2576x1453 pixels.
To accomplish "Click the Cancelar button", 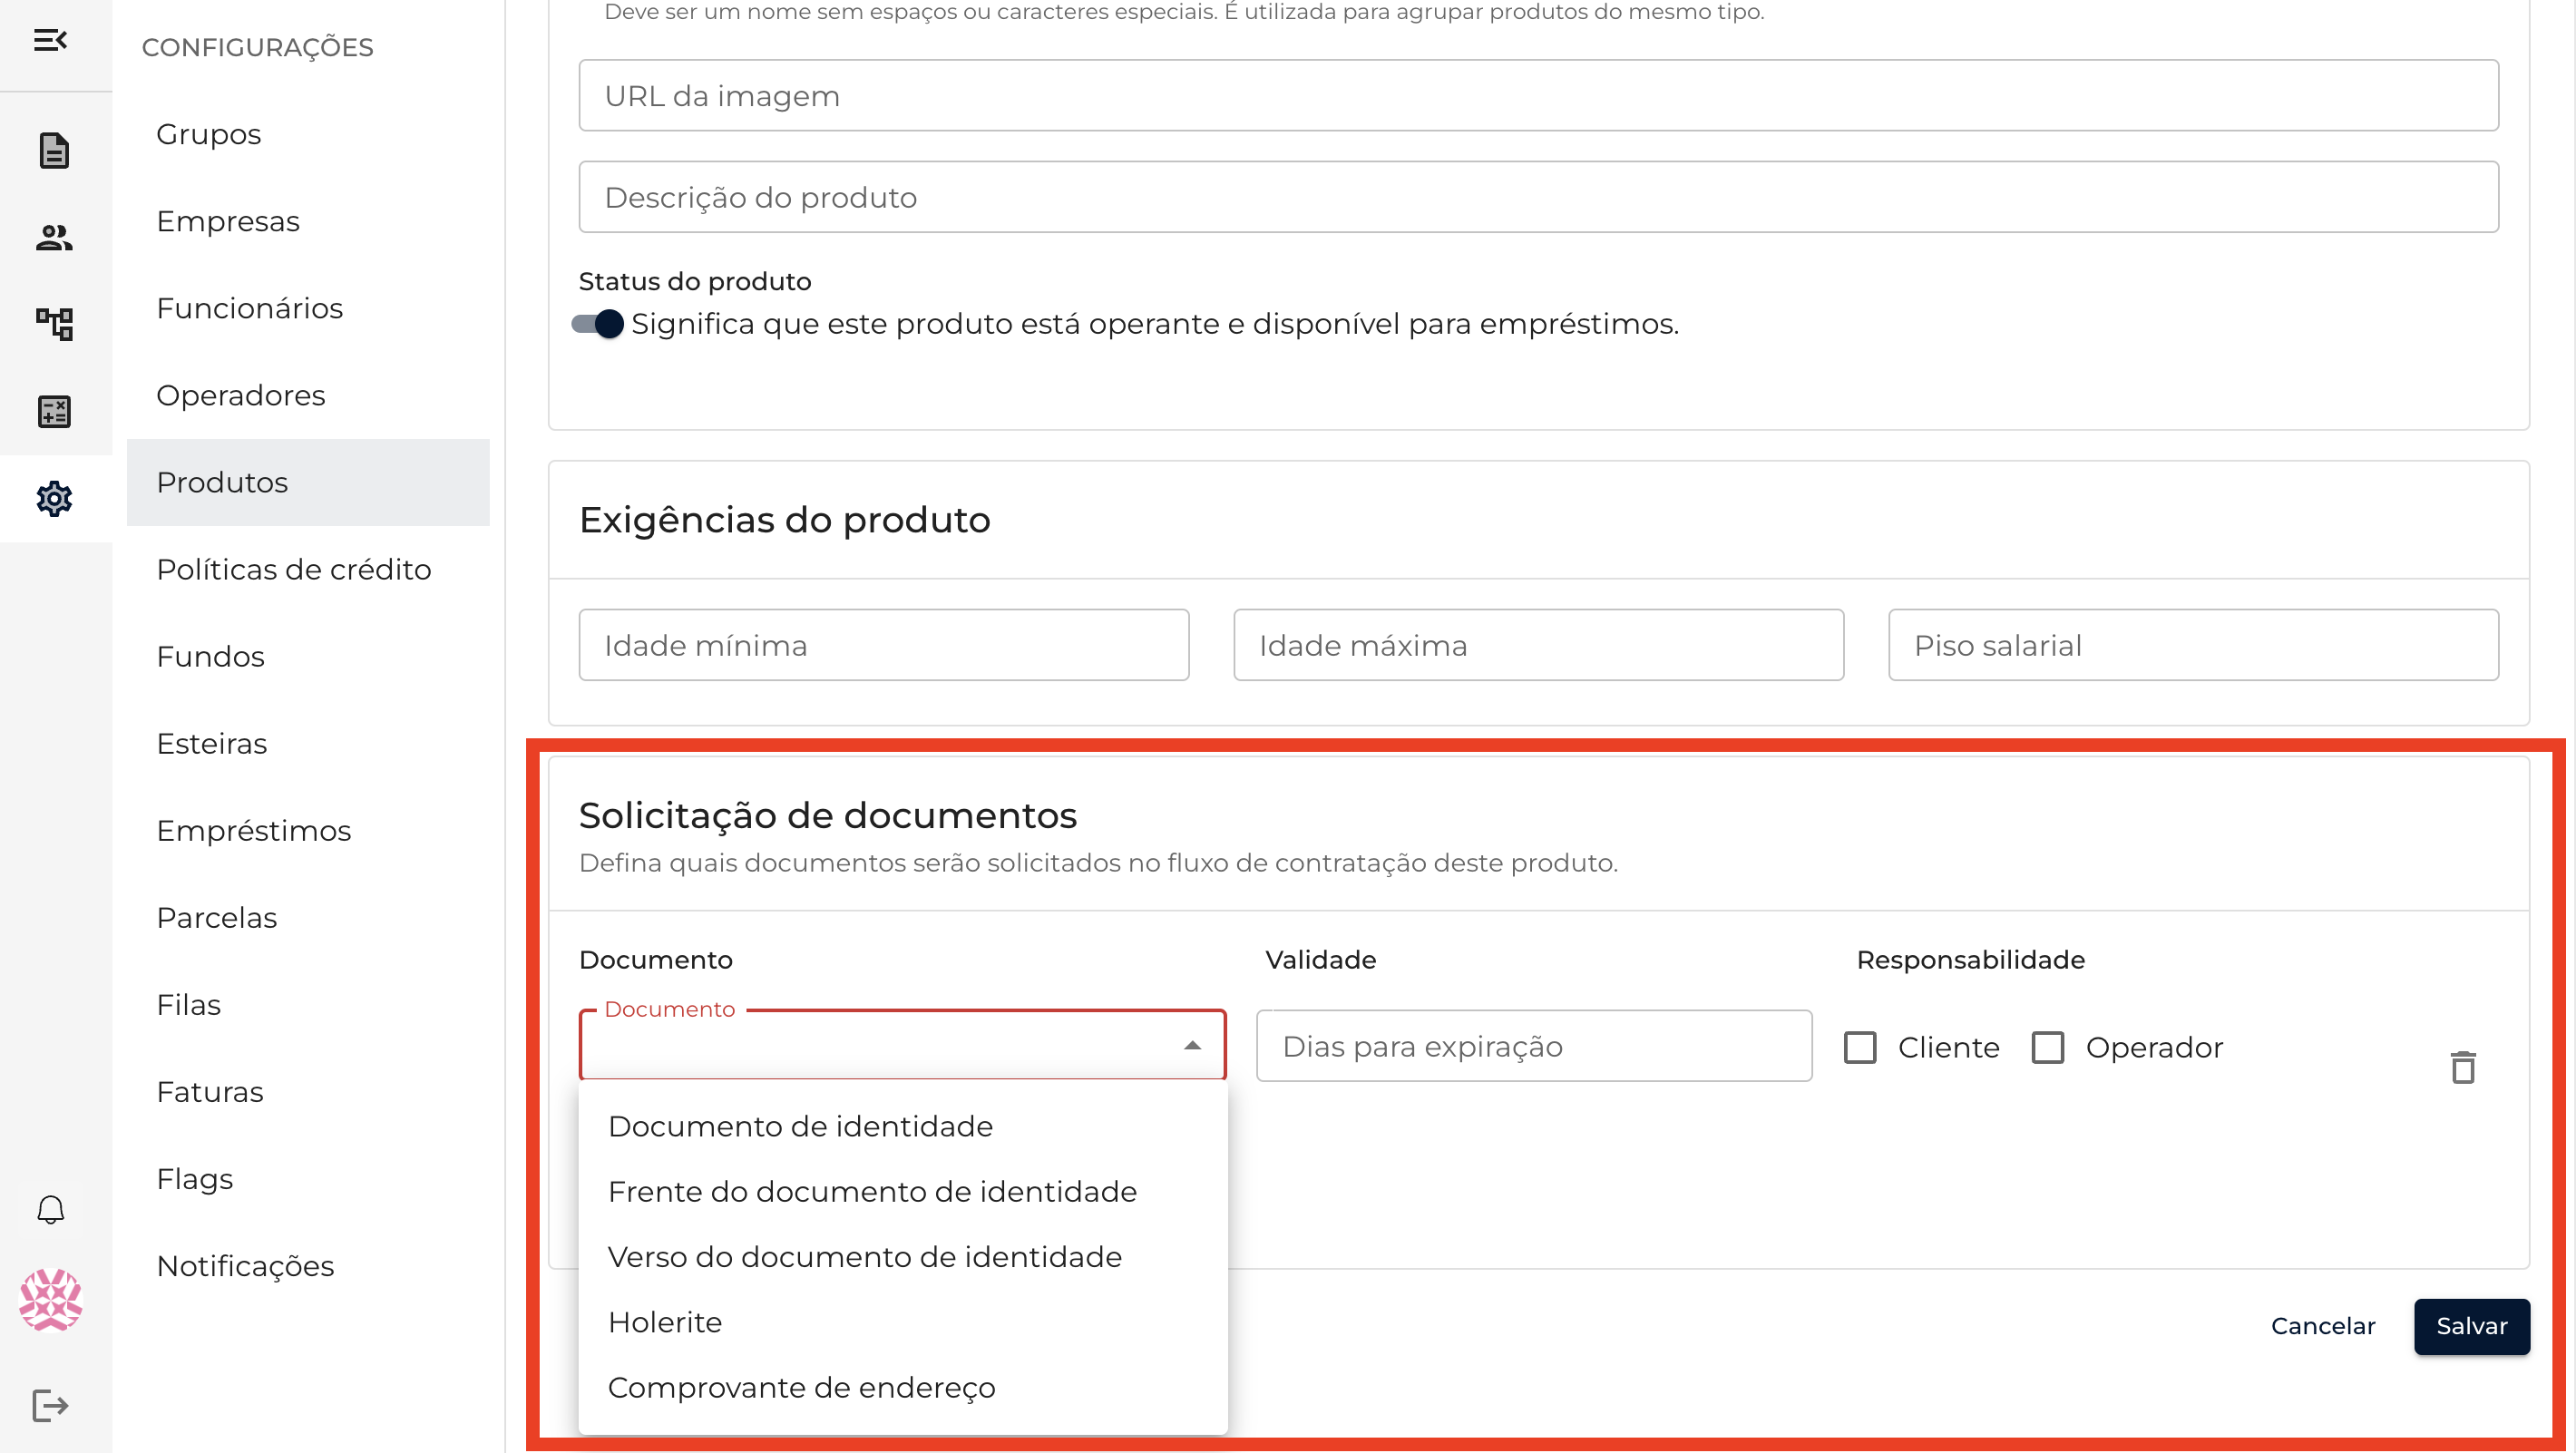I will (x=2322, y=1326).
